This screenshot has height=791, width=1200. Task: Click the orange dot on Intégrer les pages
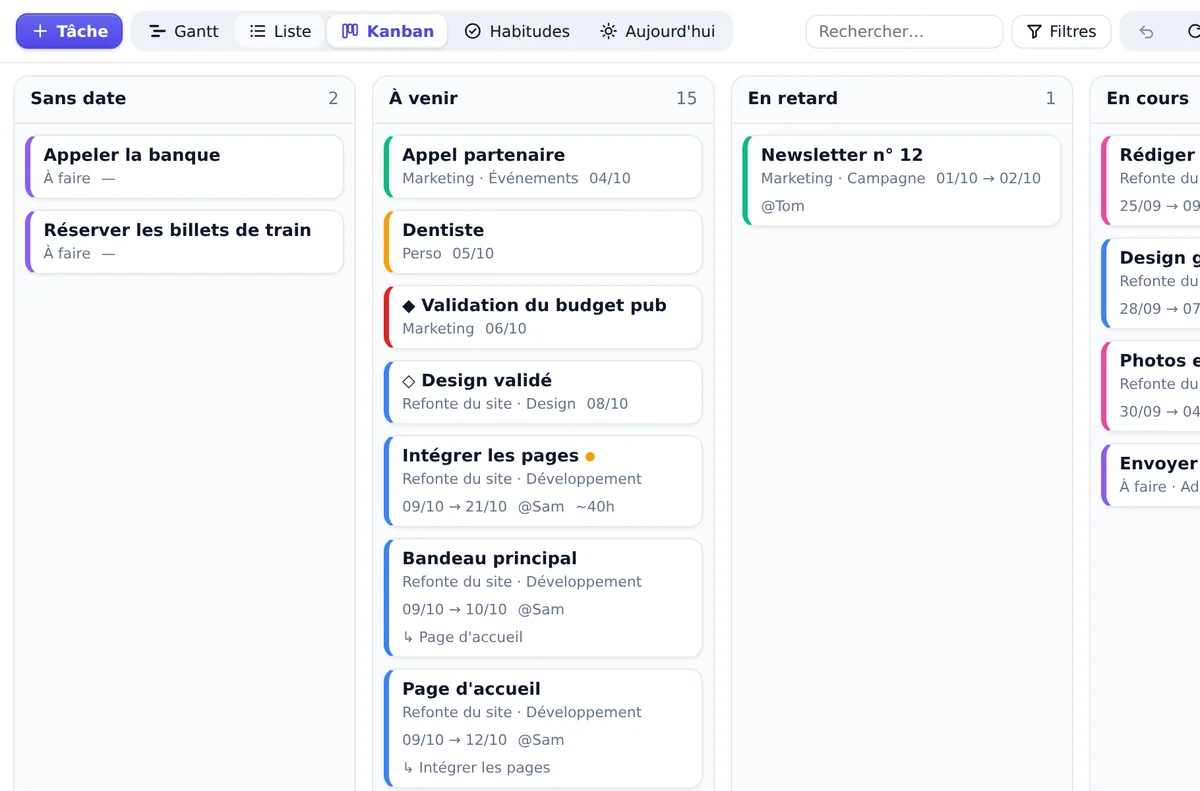coord(590,456)
